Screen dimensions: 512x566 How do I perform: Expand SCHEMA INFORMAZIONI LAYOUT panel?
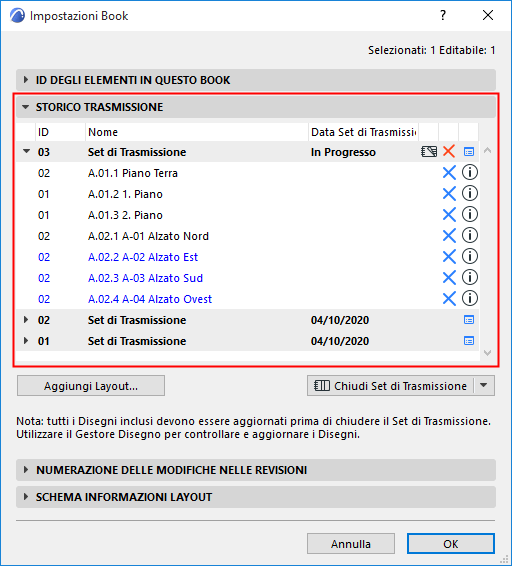[x=256, y=497]
